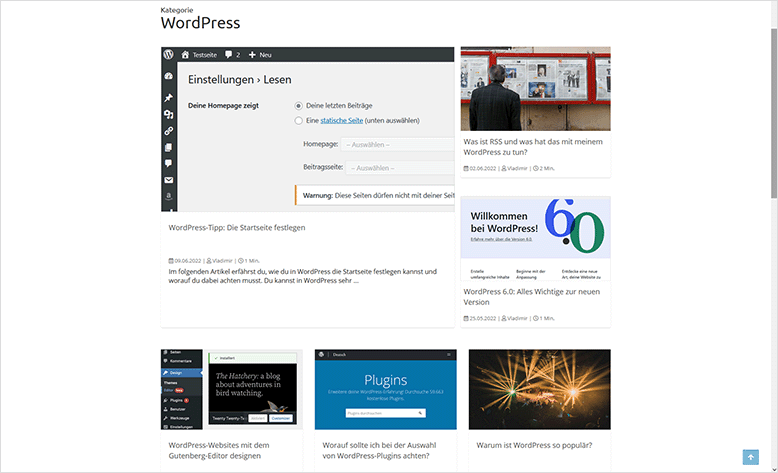The height and width of the screenshot is (473, 778).
Task: Click the newspaper wall RSS post image
Action: click(535, 89)
